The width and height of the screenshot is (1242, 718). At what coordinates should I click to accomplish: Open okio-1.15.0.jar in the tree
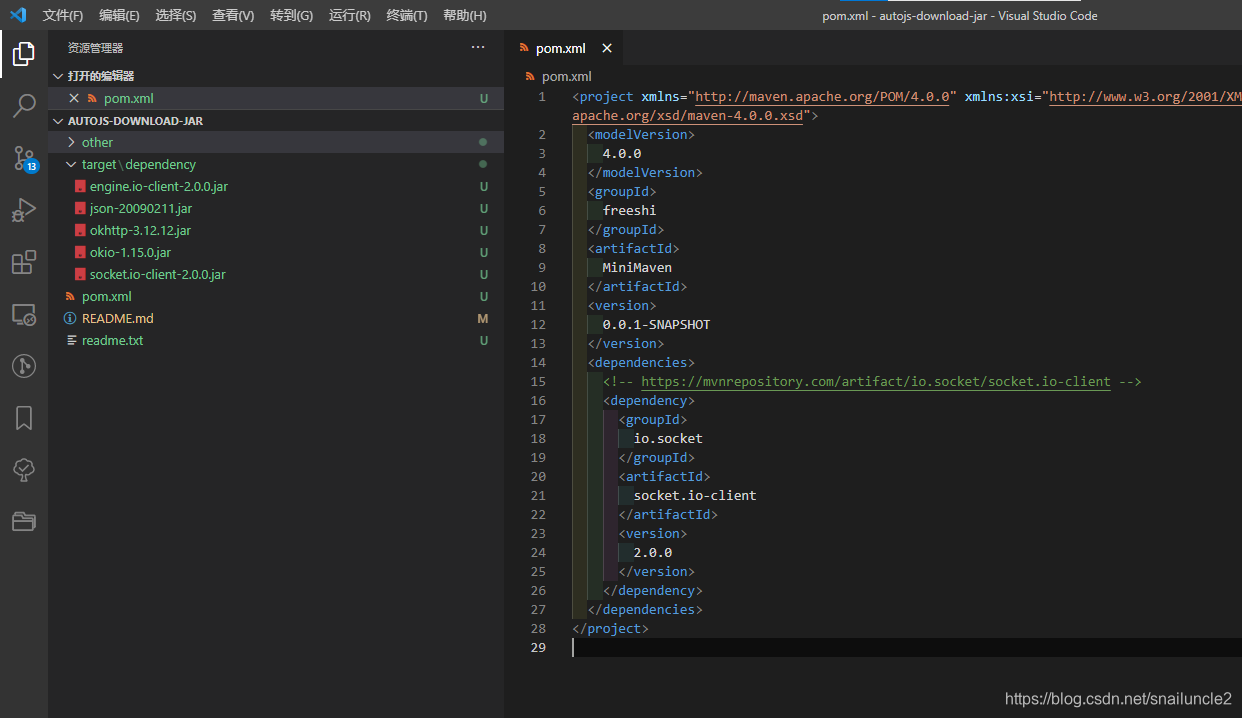pos(130,252)
